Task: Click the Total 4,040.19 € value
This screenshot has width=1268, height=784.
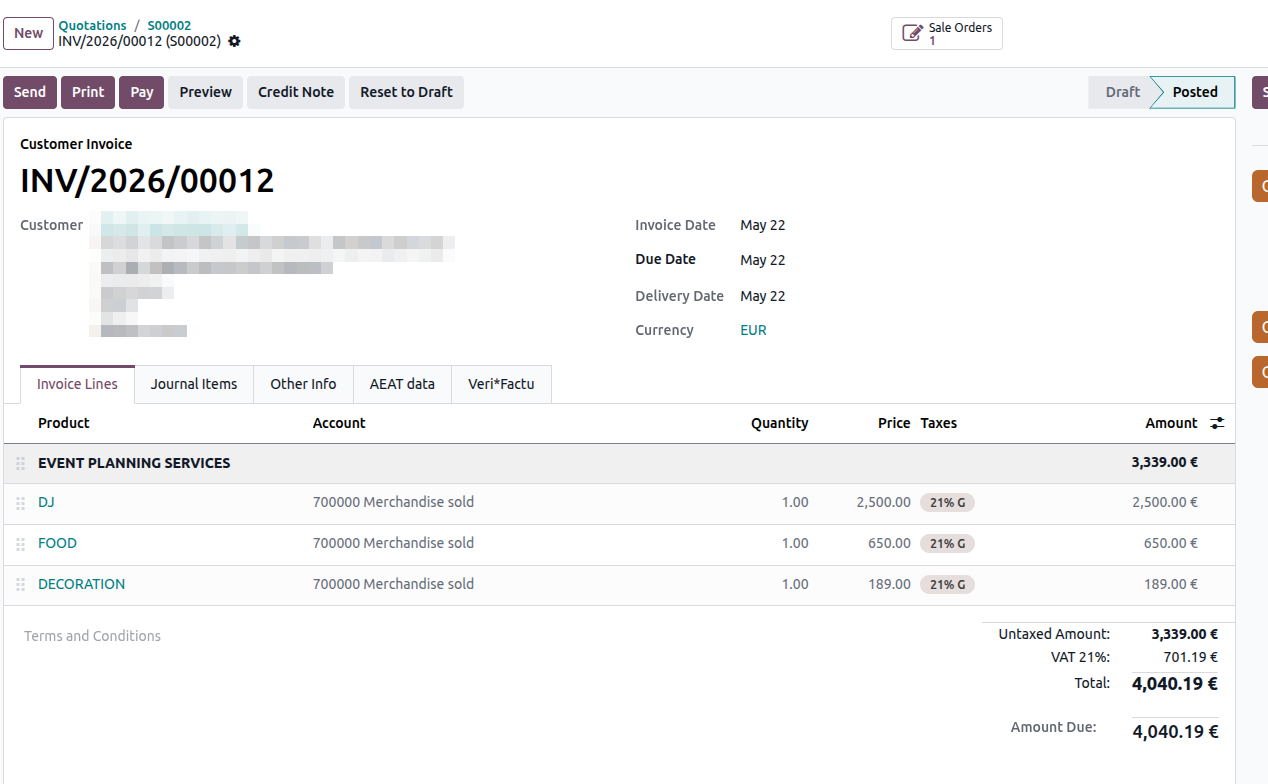Action: point(1174,684)
